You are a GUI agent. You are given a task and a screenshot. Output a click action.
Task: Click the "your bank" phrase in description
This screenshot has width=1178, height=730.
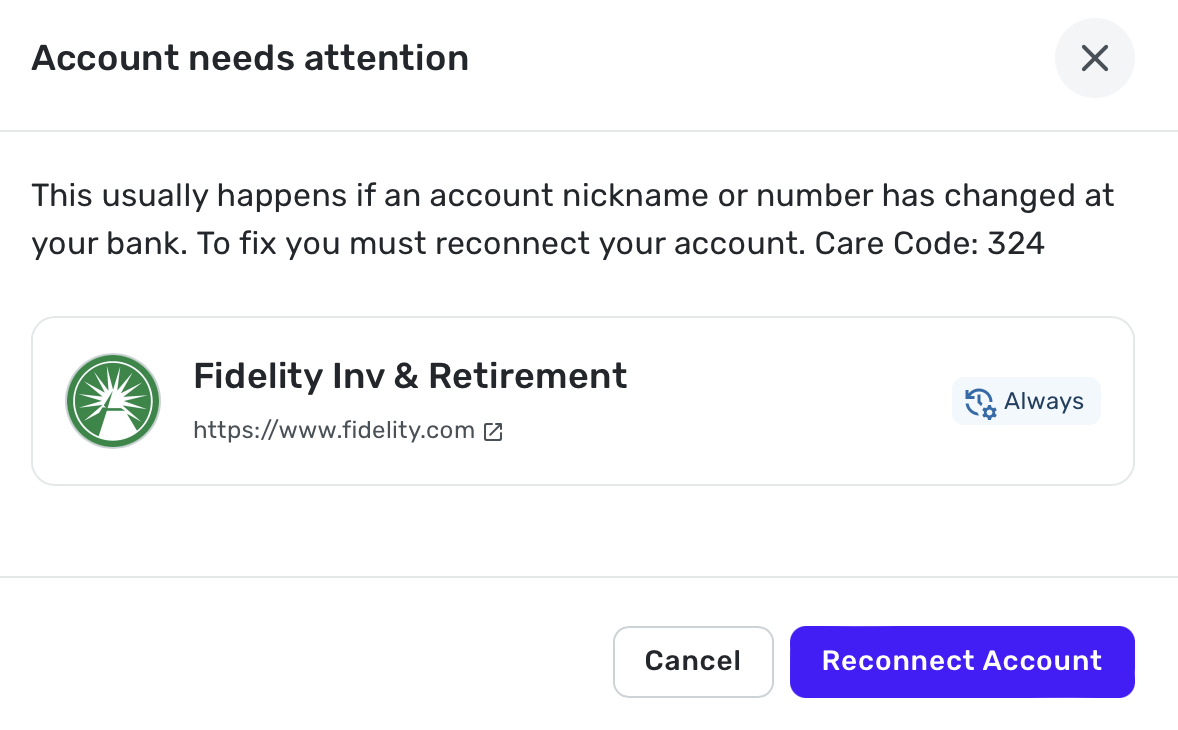[109, 244]
